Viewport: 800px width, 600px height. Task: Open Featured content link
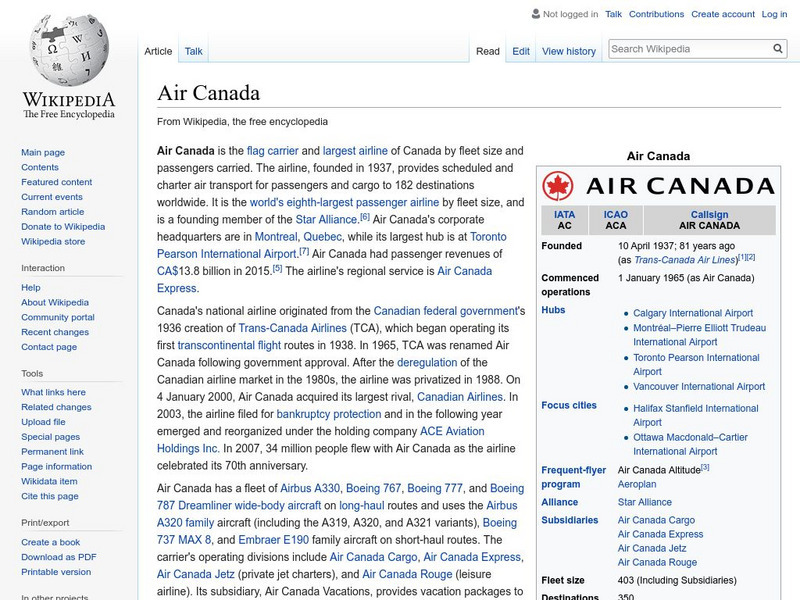click(x=57, y=182)
